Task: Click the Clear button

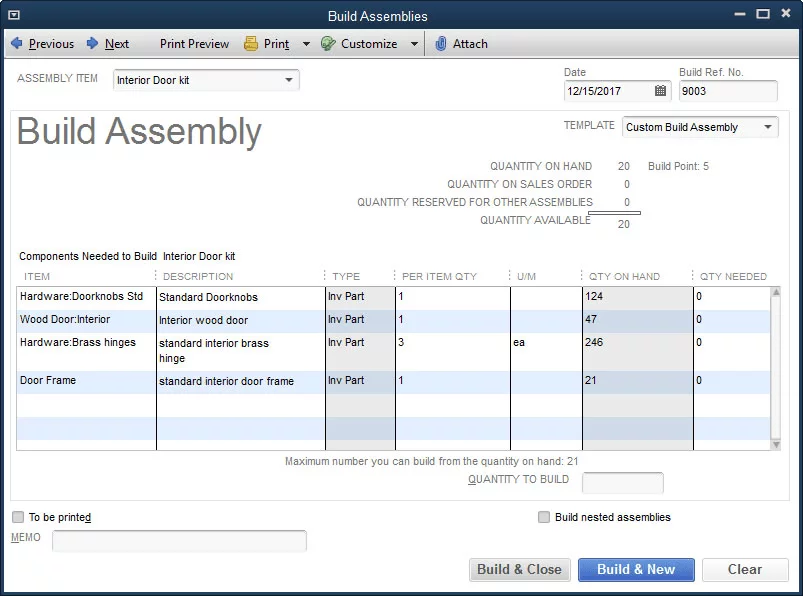Action: pos(745,569)
